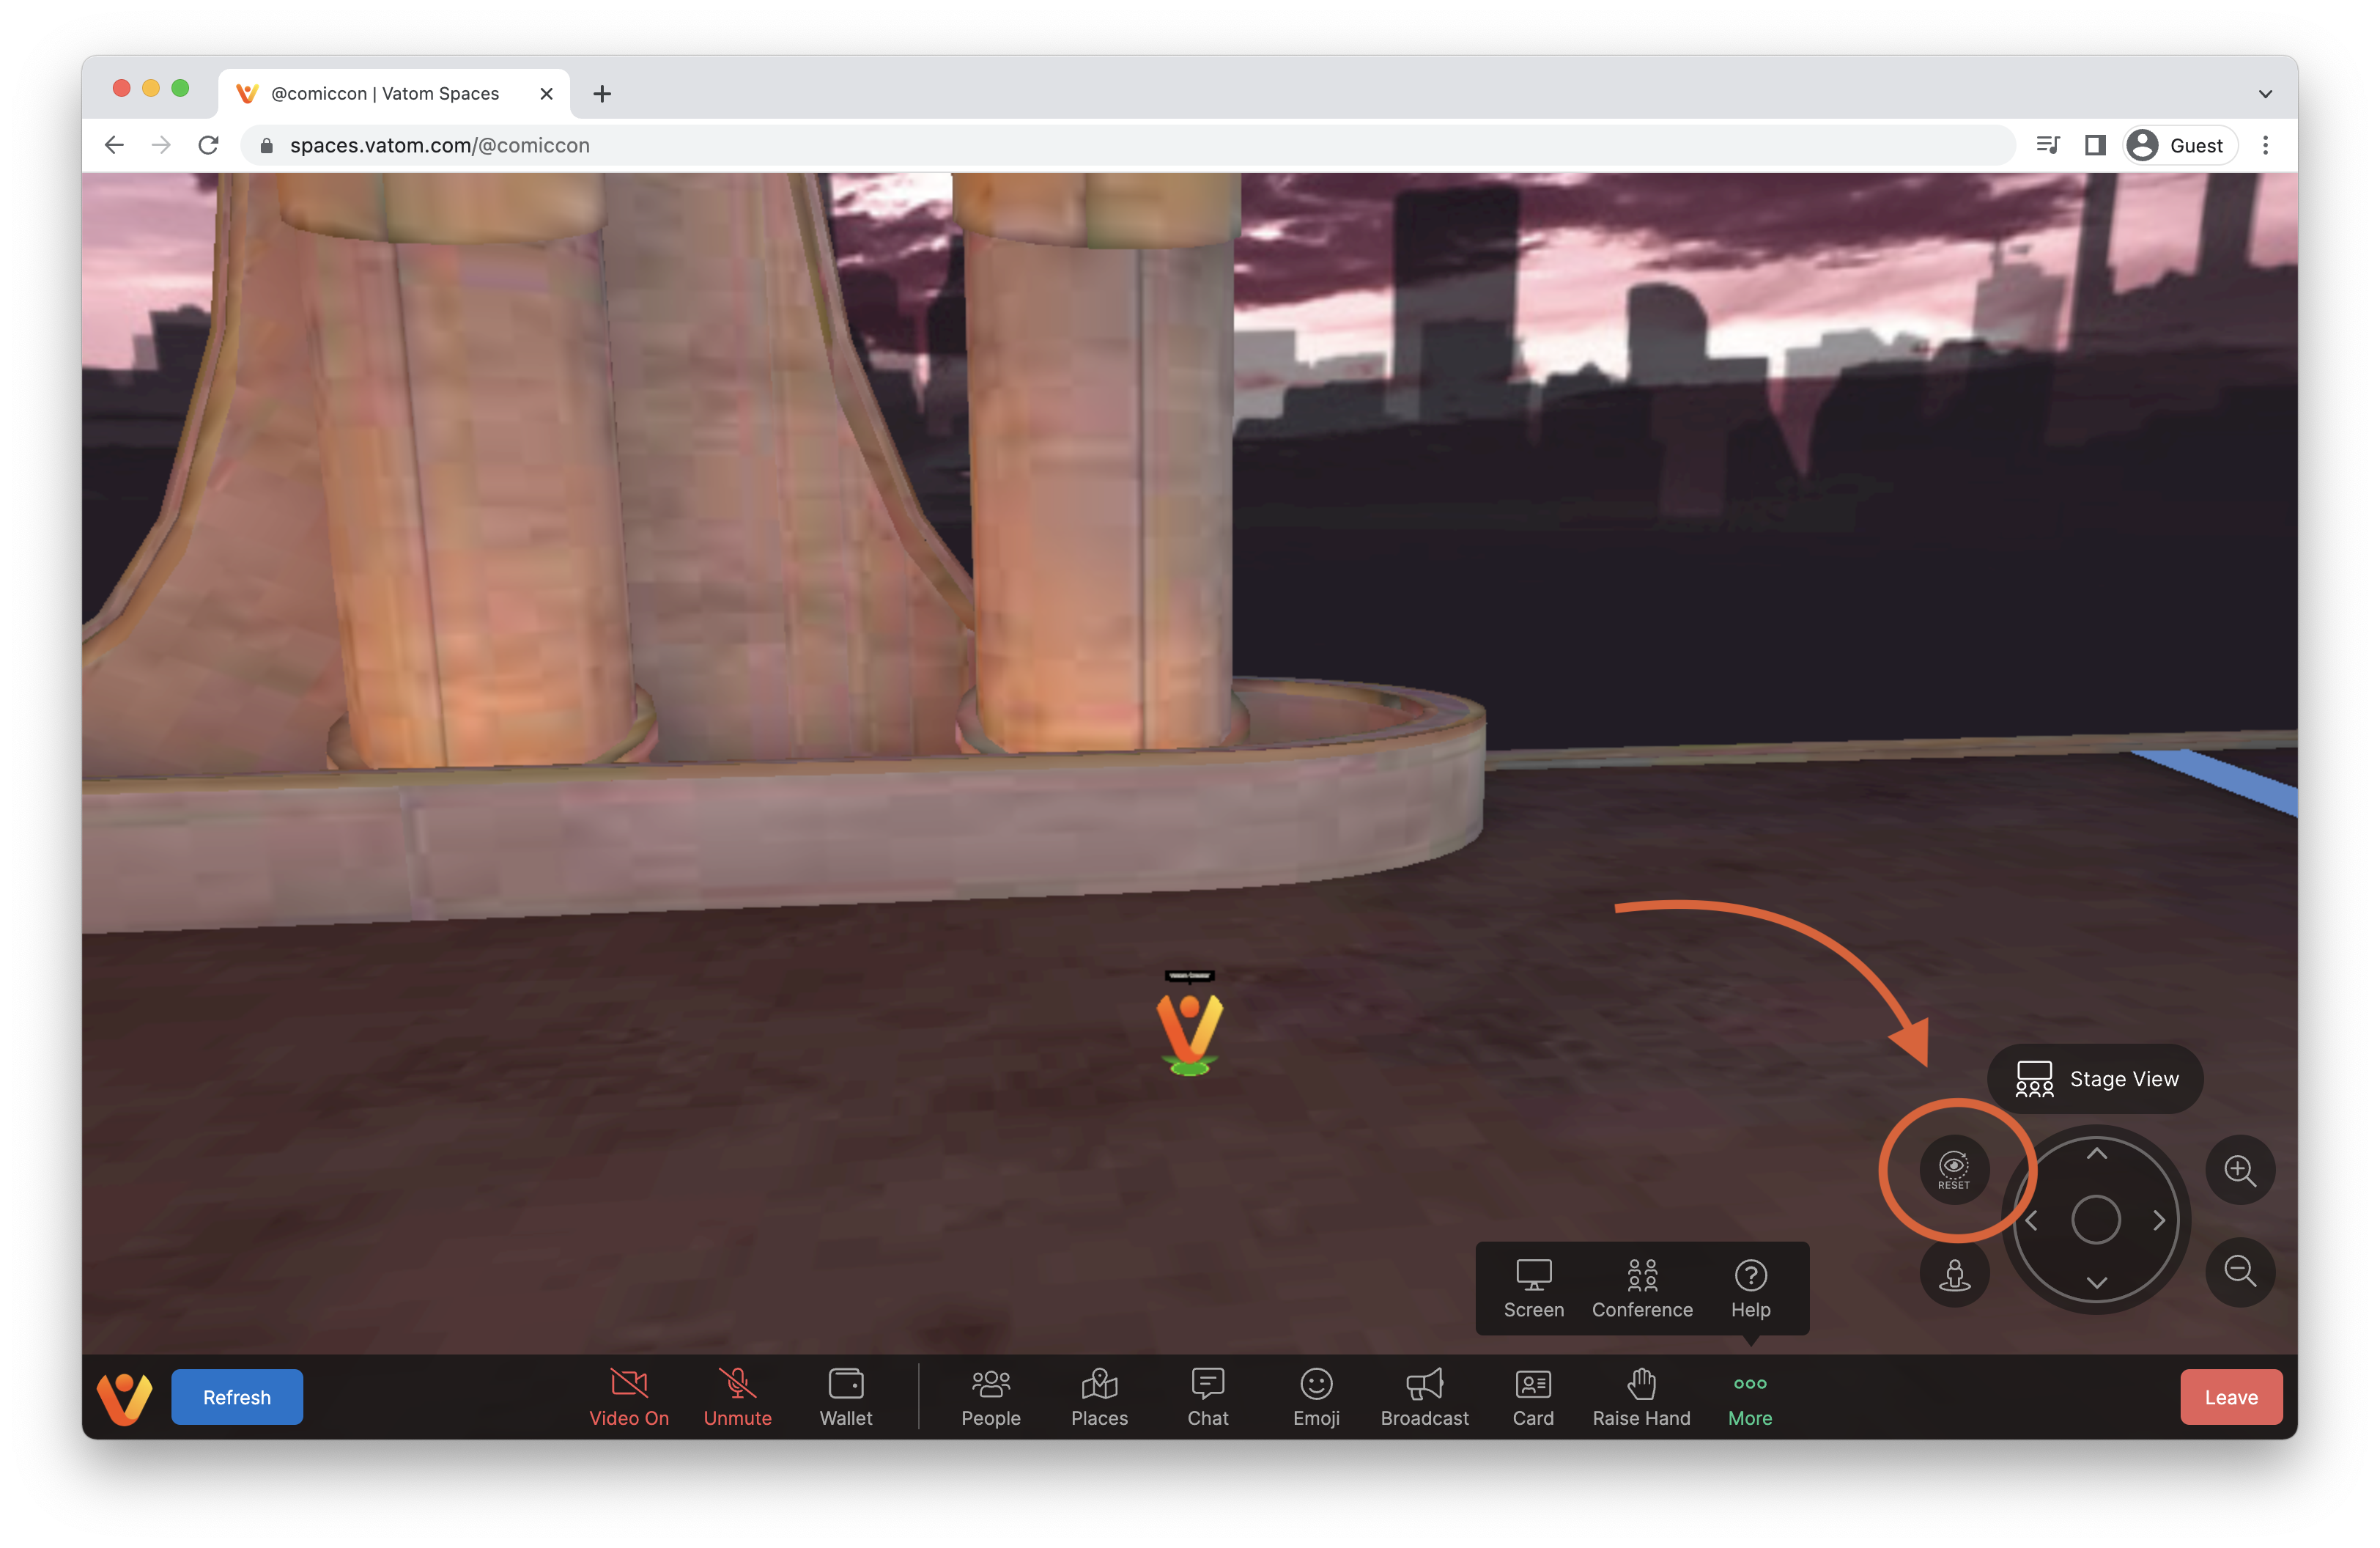Screen dimensions: 2380x1548
Task: Click the address bar showing spaces.vatom.com/@comiccon
Action: pos(1127,145)
